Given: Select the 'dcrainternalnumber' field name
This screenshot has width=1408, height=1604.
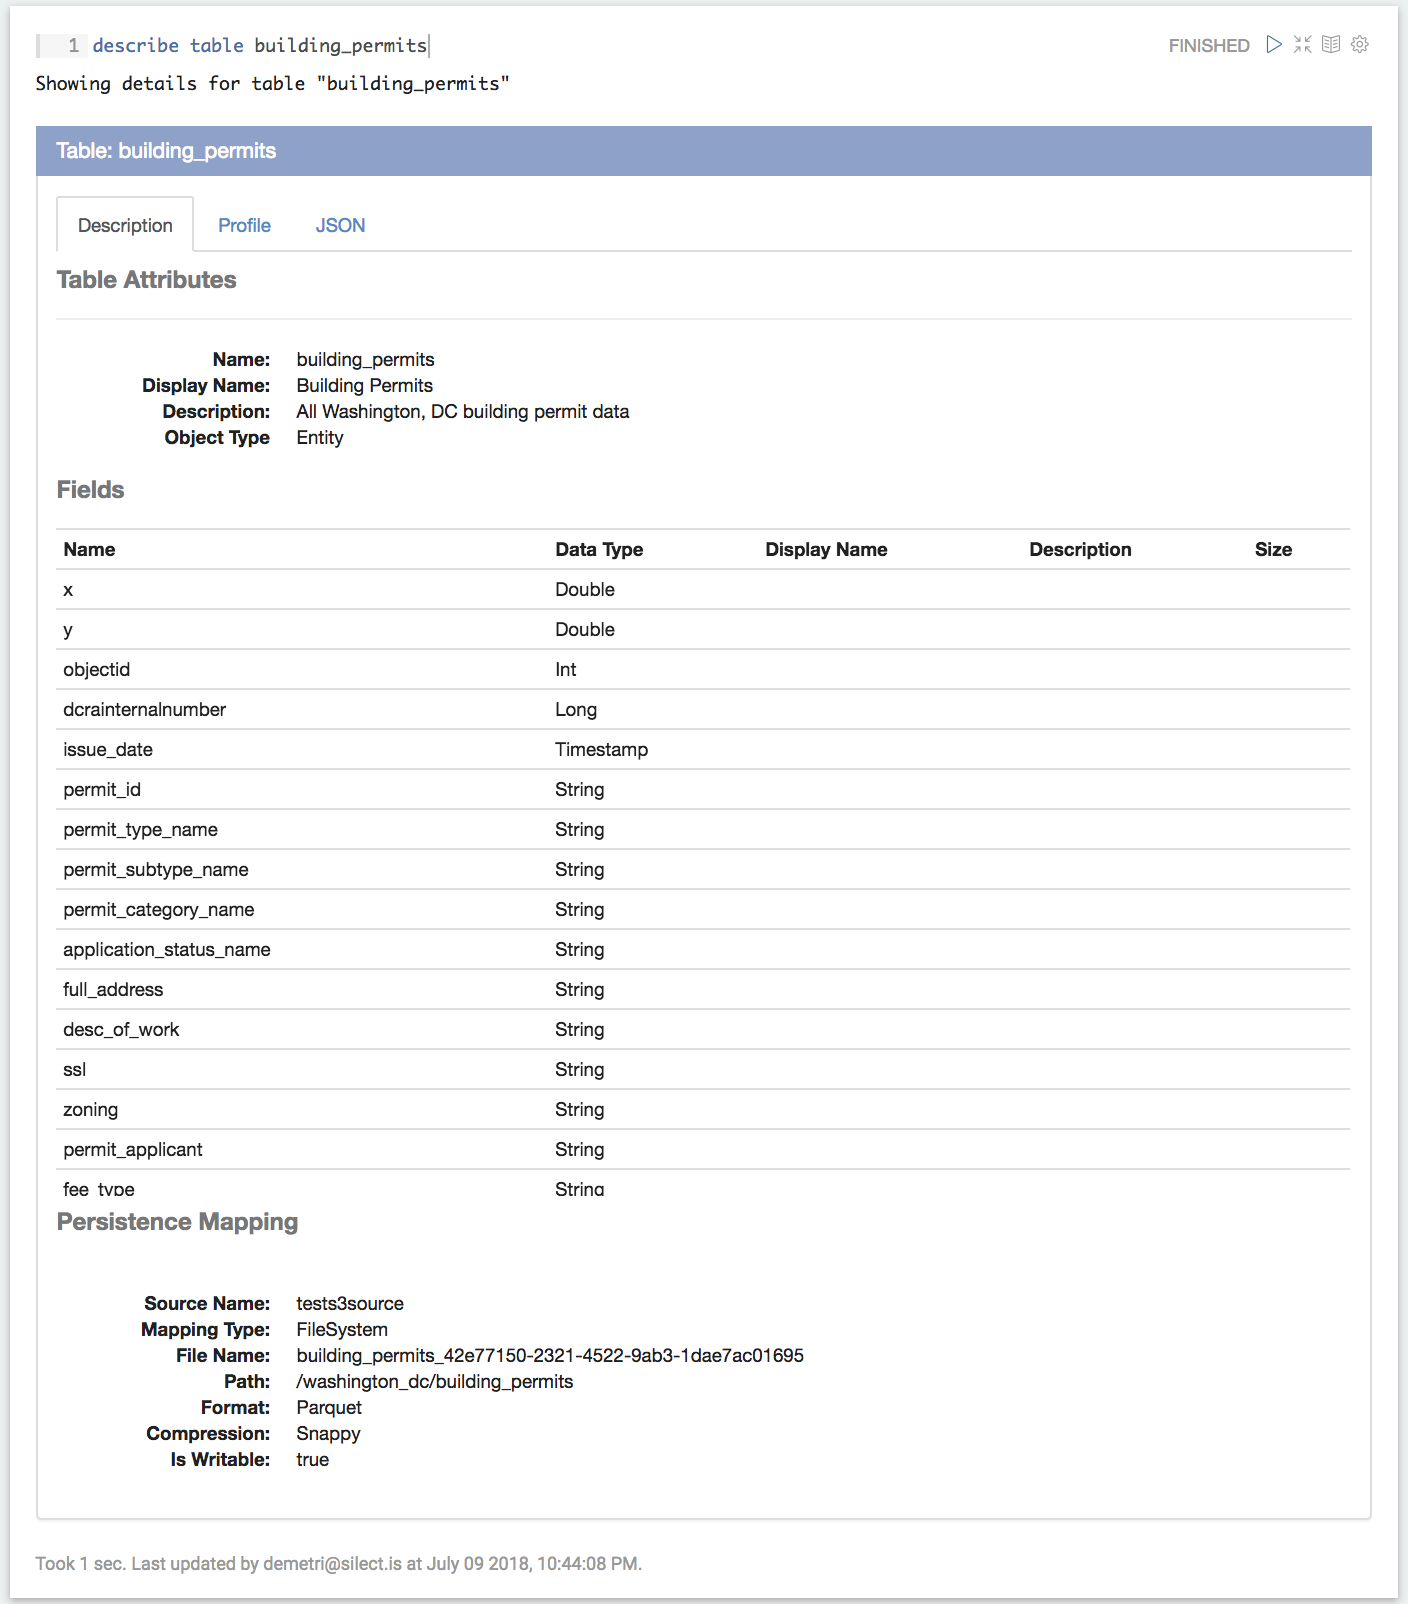Looking at the screenshot, I should pos(144,709).
